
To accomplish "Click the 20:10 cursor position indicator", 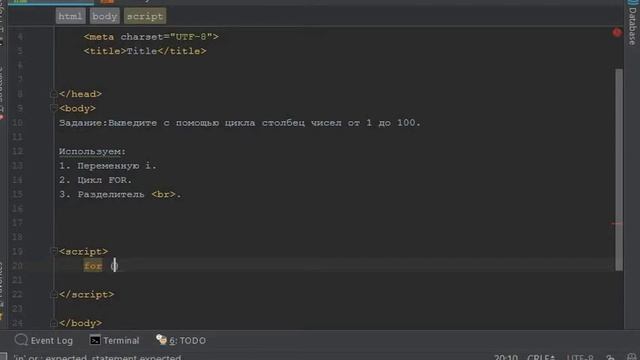I will click(506, 357).
